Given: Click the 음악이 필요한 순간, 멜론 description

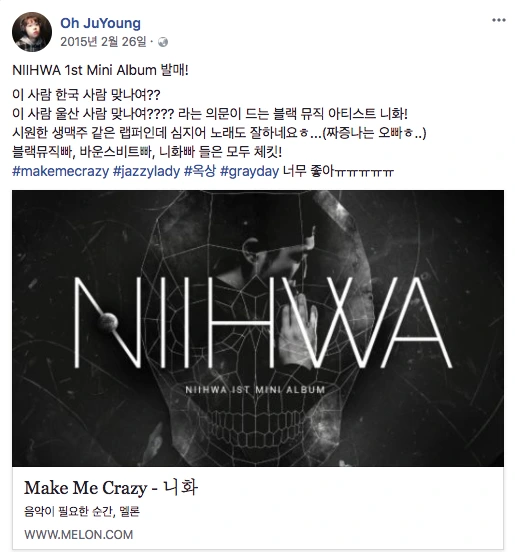Looking at the screenshot, I should 82,511.
